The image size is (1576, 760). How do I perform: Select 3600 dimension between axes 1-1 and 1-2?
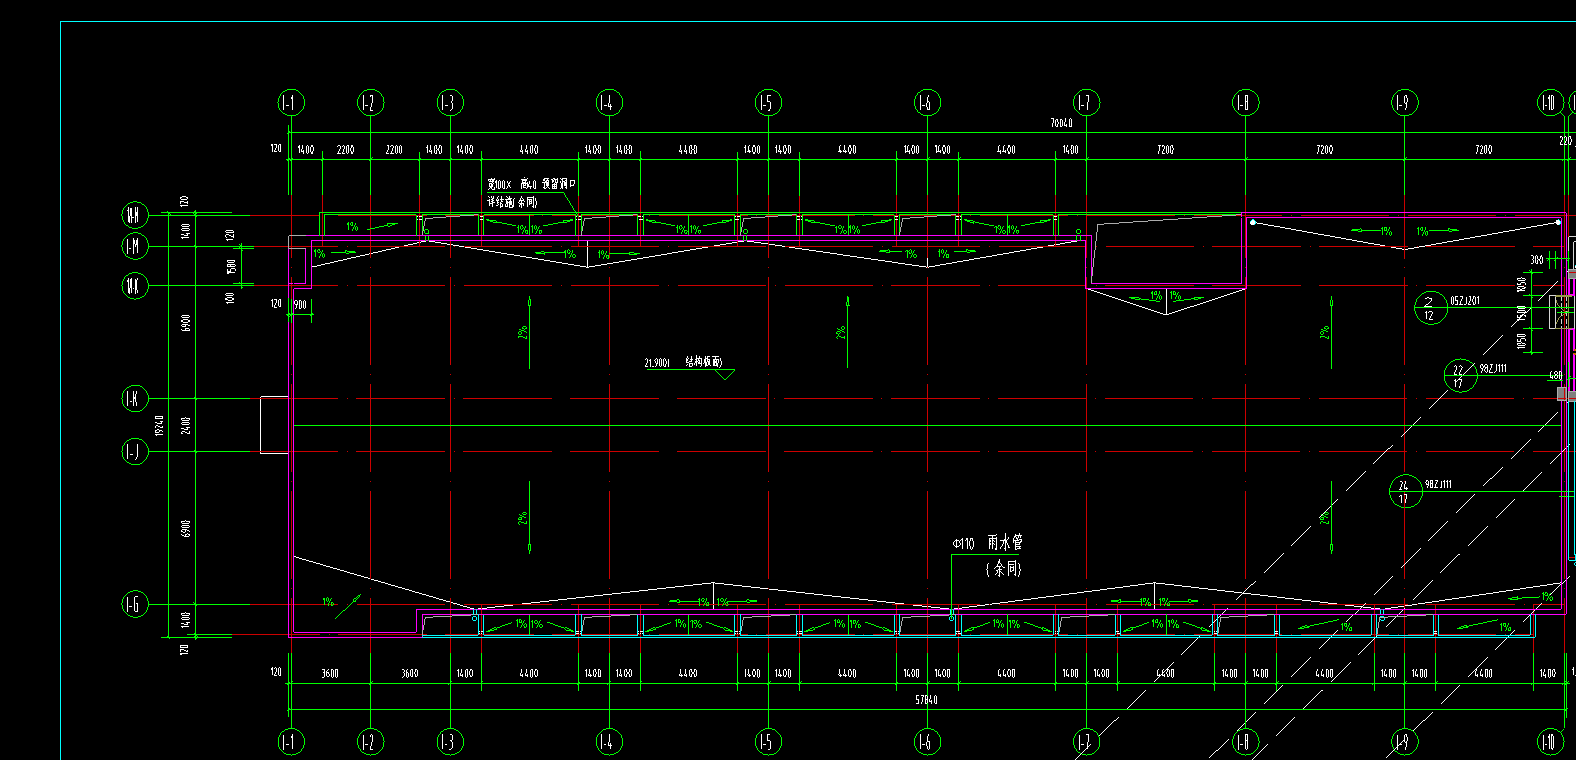pos(330,673)
